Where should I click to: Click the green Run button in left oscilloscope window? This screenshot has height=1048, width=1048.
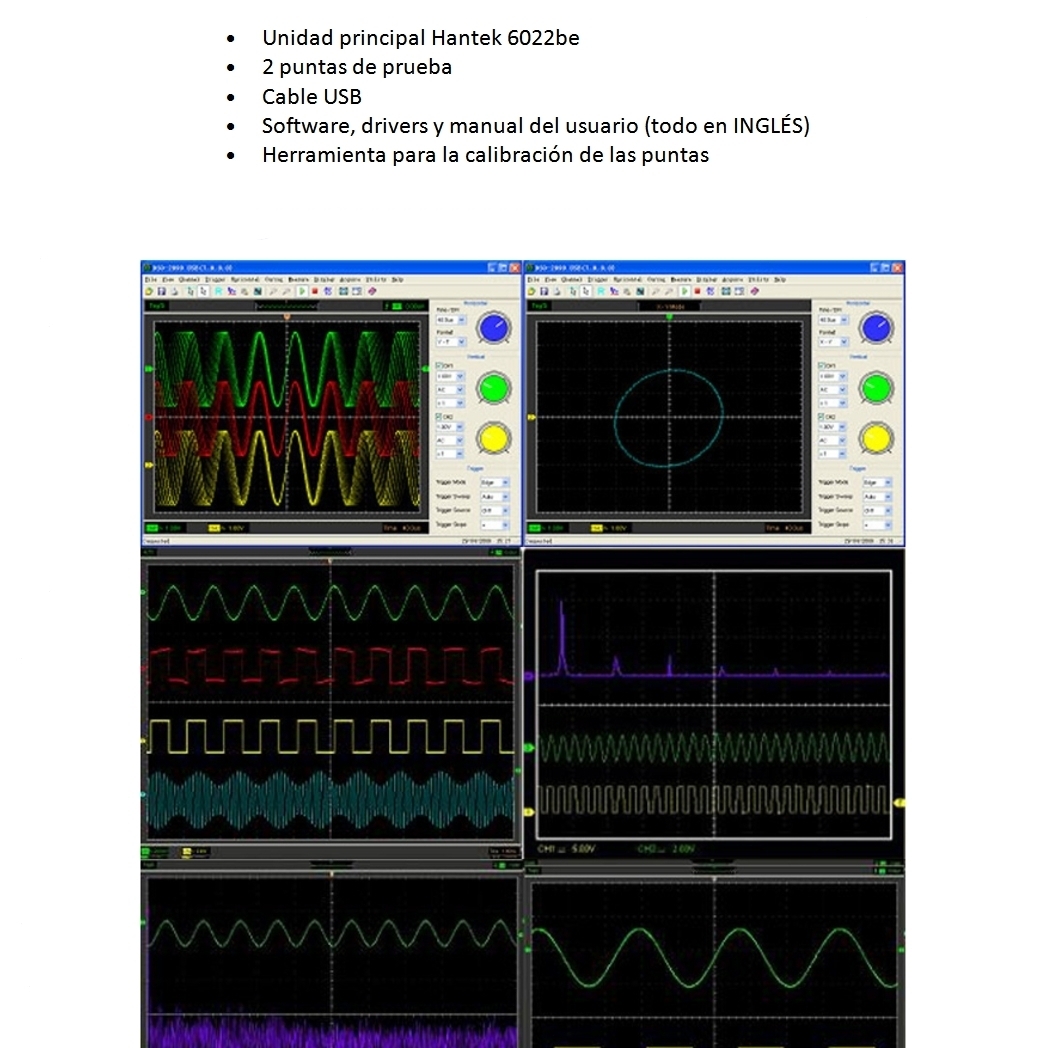[x=302, y=290]
